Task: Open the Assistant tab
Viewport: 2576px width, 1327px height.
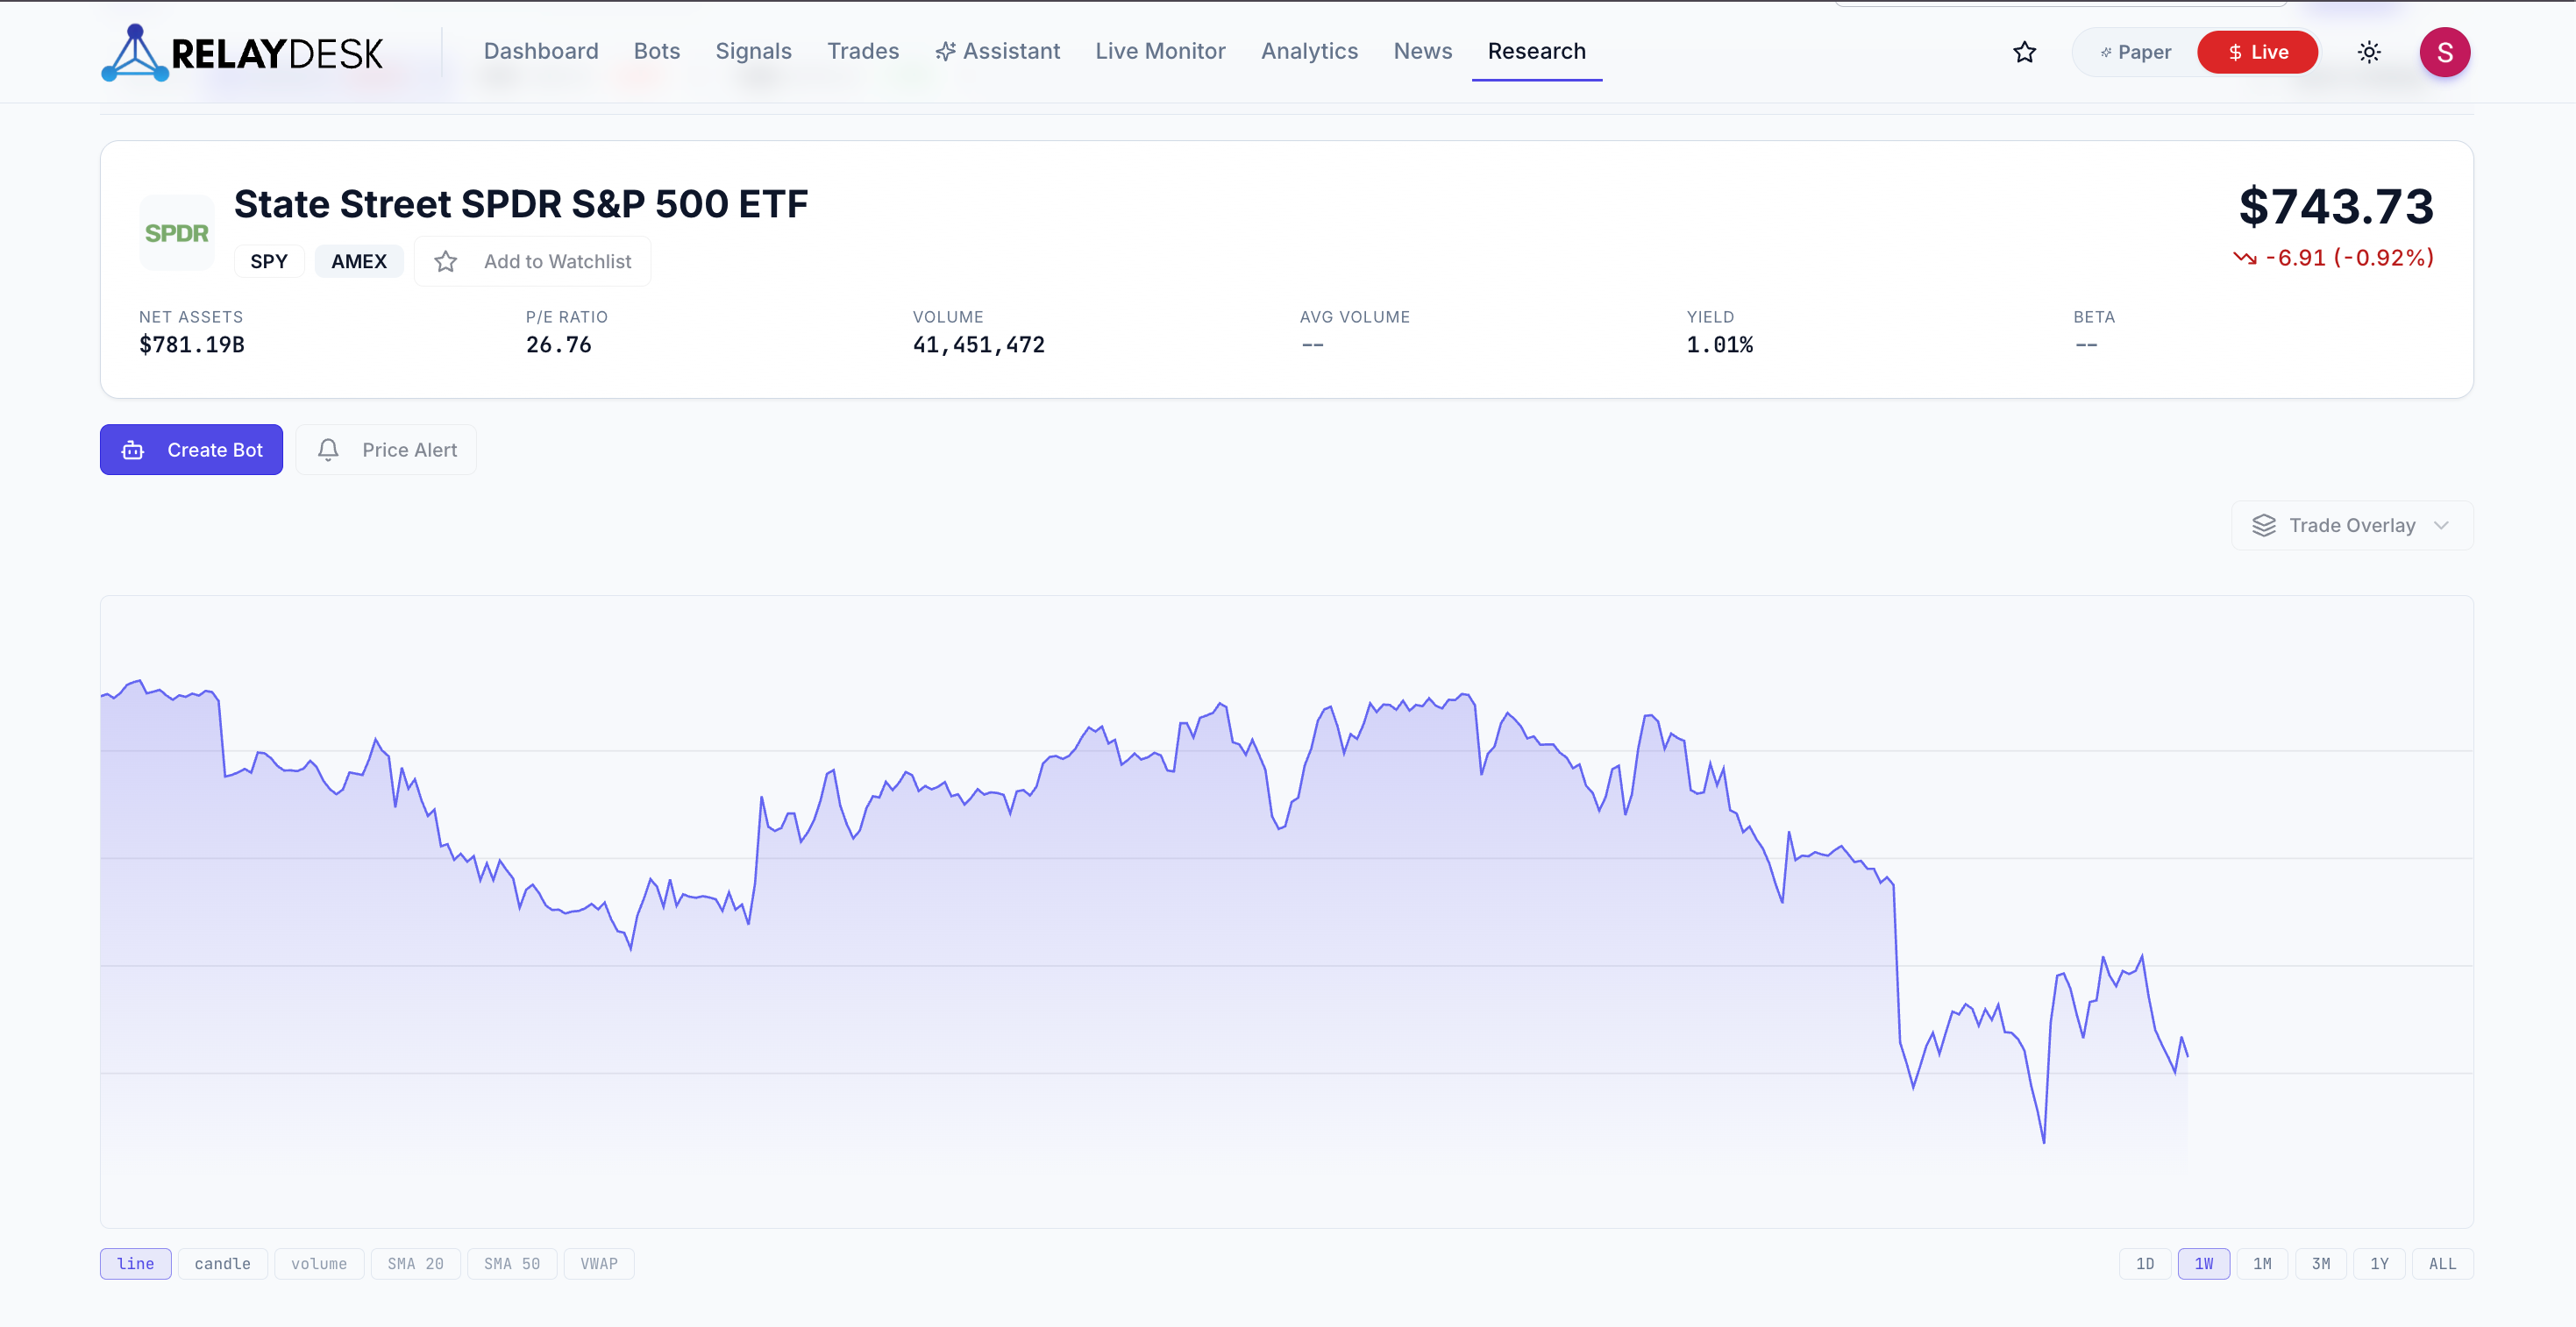Action: coord(997,51)
